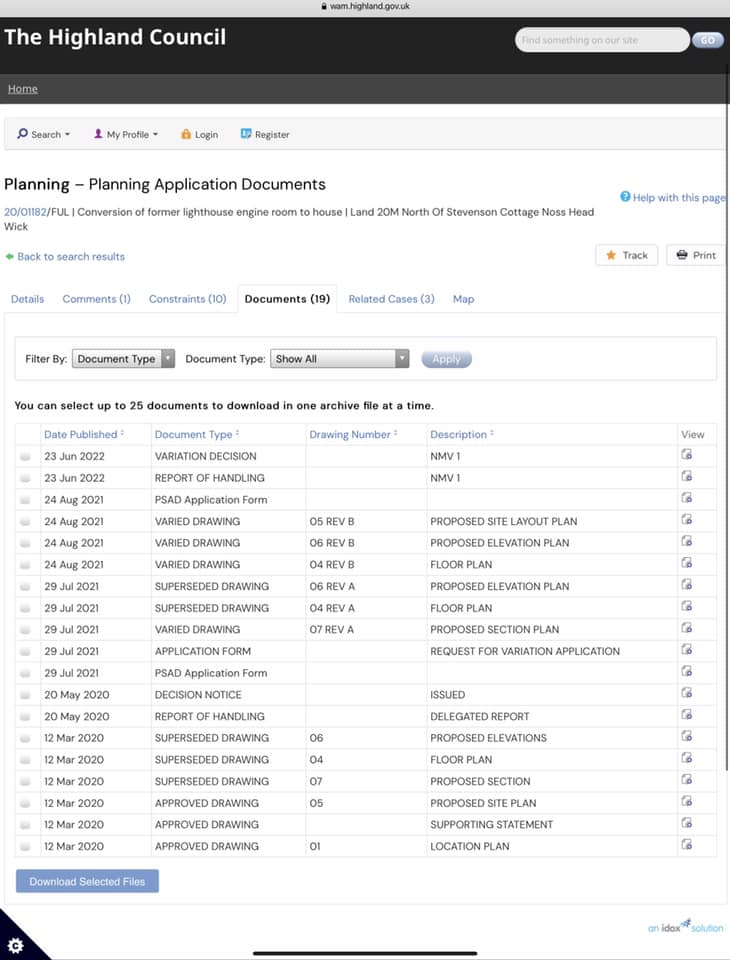730x960 pixels.
Task: Follow the Home link
Action: 23,89
